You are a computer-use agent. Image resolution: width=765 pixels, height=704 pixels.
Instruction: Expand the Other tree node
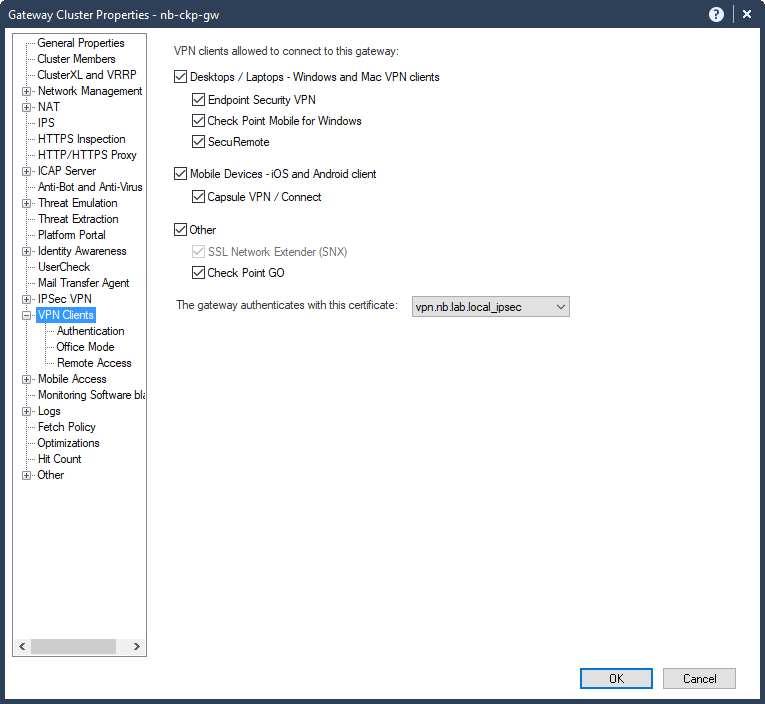[27, 475]
